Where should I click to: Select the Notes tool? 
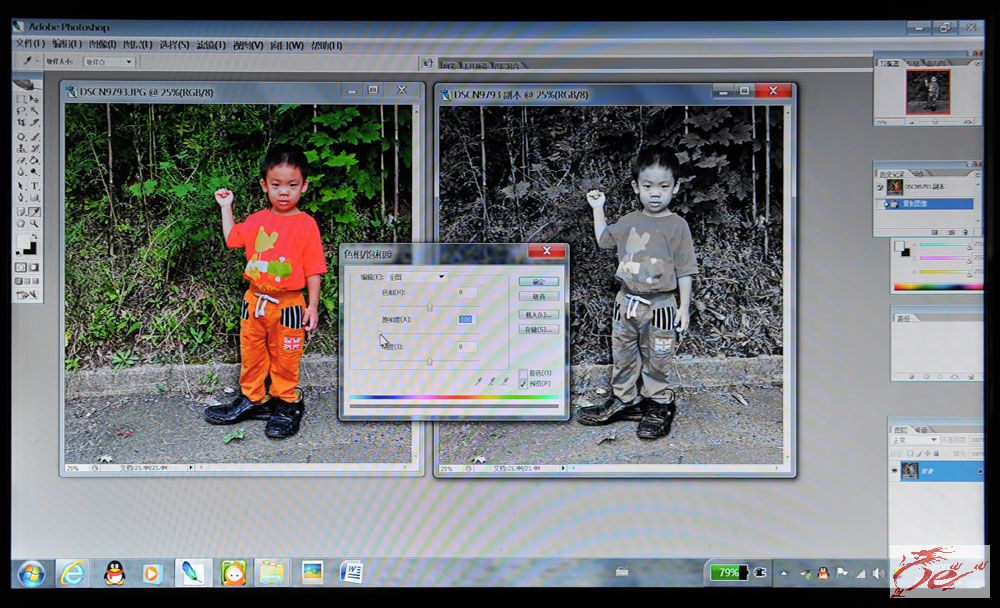[21, 211]
